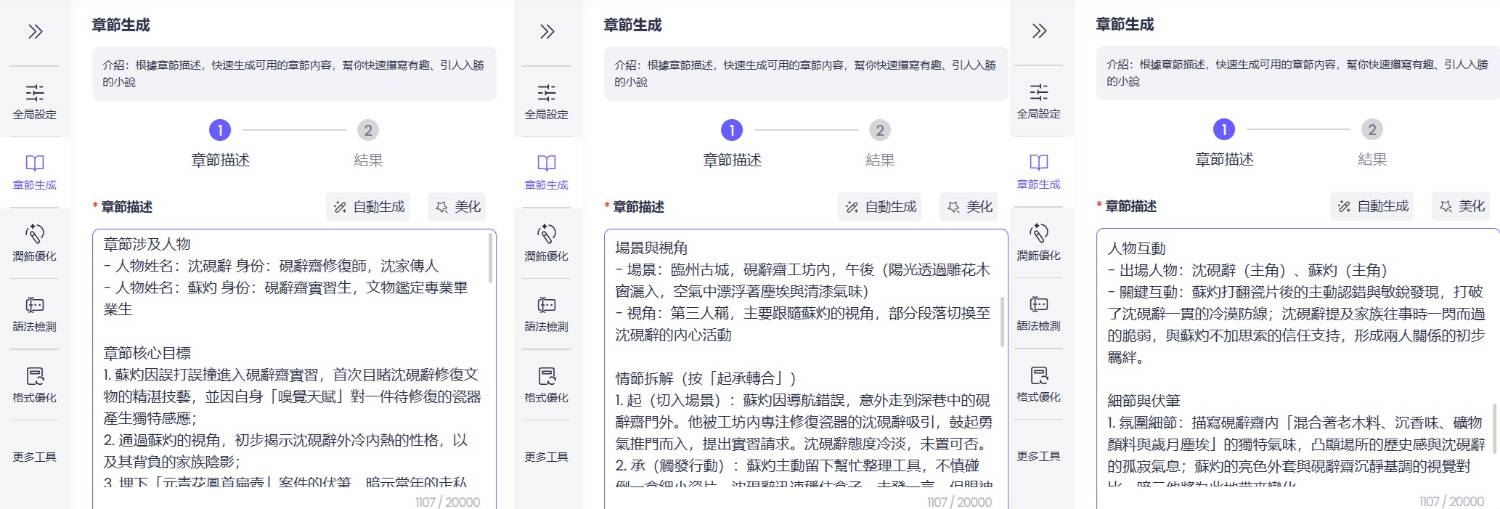Screen dimensions: 1500x509
Task: Click the right panel's sidebar expand chevrons
Action: point(1039,31)
